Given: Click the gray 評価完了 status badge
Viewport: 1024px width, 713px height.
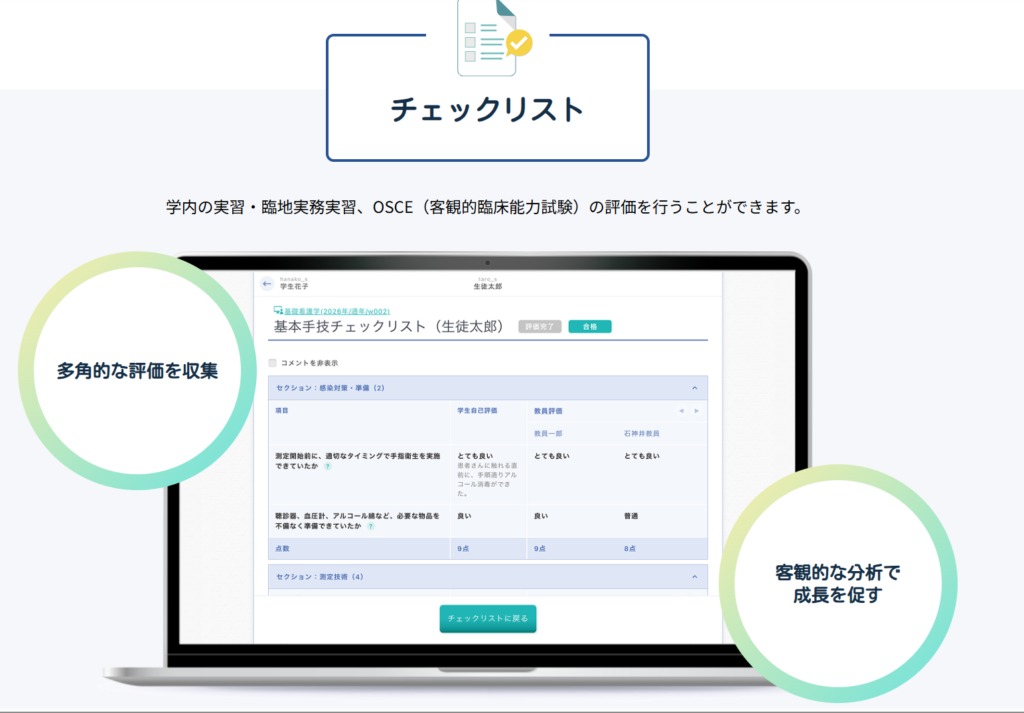Looking at the screenshot, I should (539, 326).
